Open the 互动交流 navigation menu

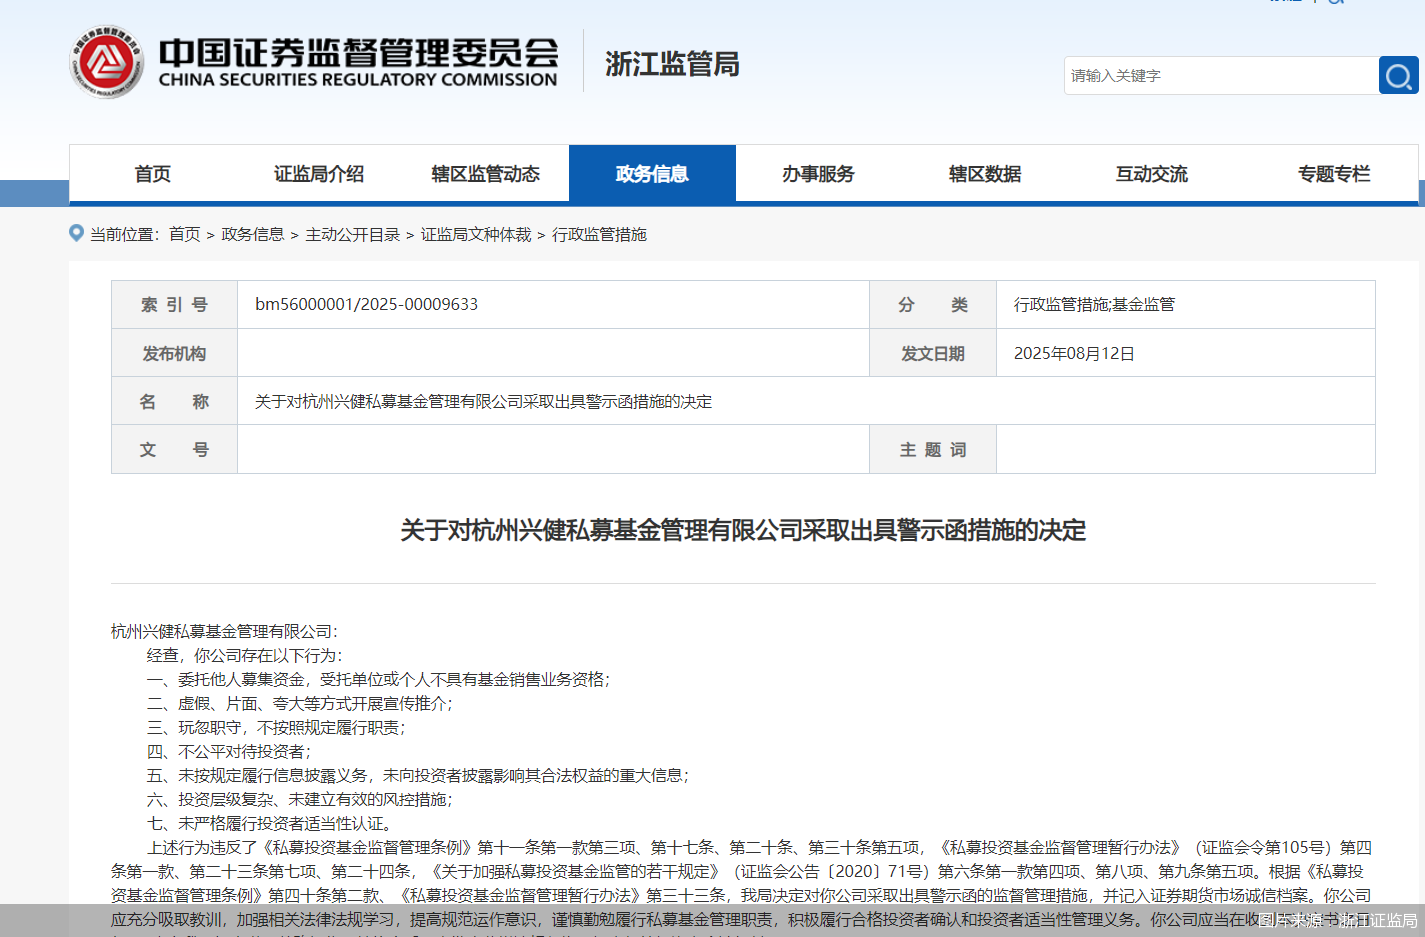1151,173
